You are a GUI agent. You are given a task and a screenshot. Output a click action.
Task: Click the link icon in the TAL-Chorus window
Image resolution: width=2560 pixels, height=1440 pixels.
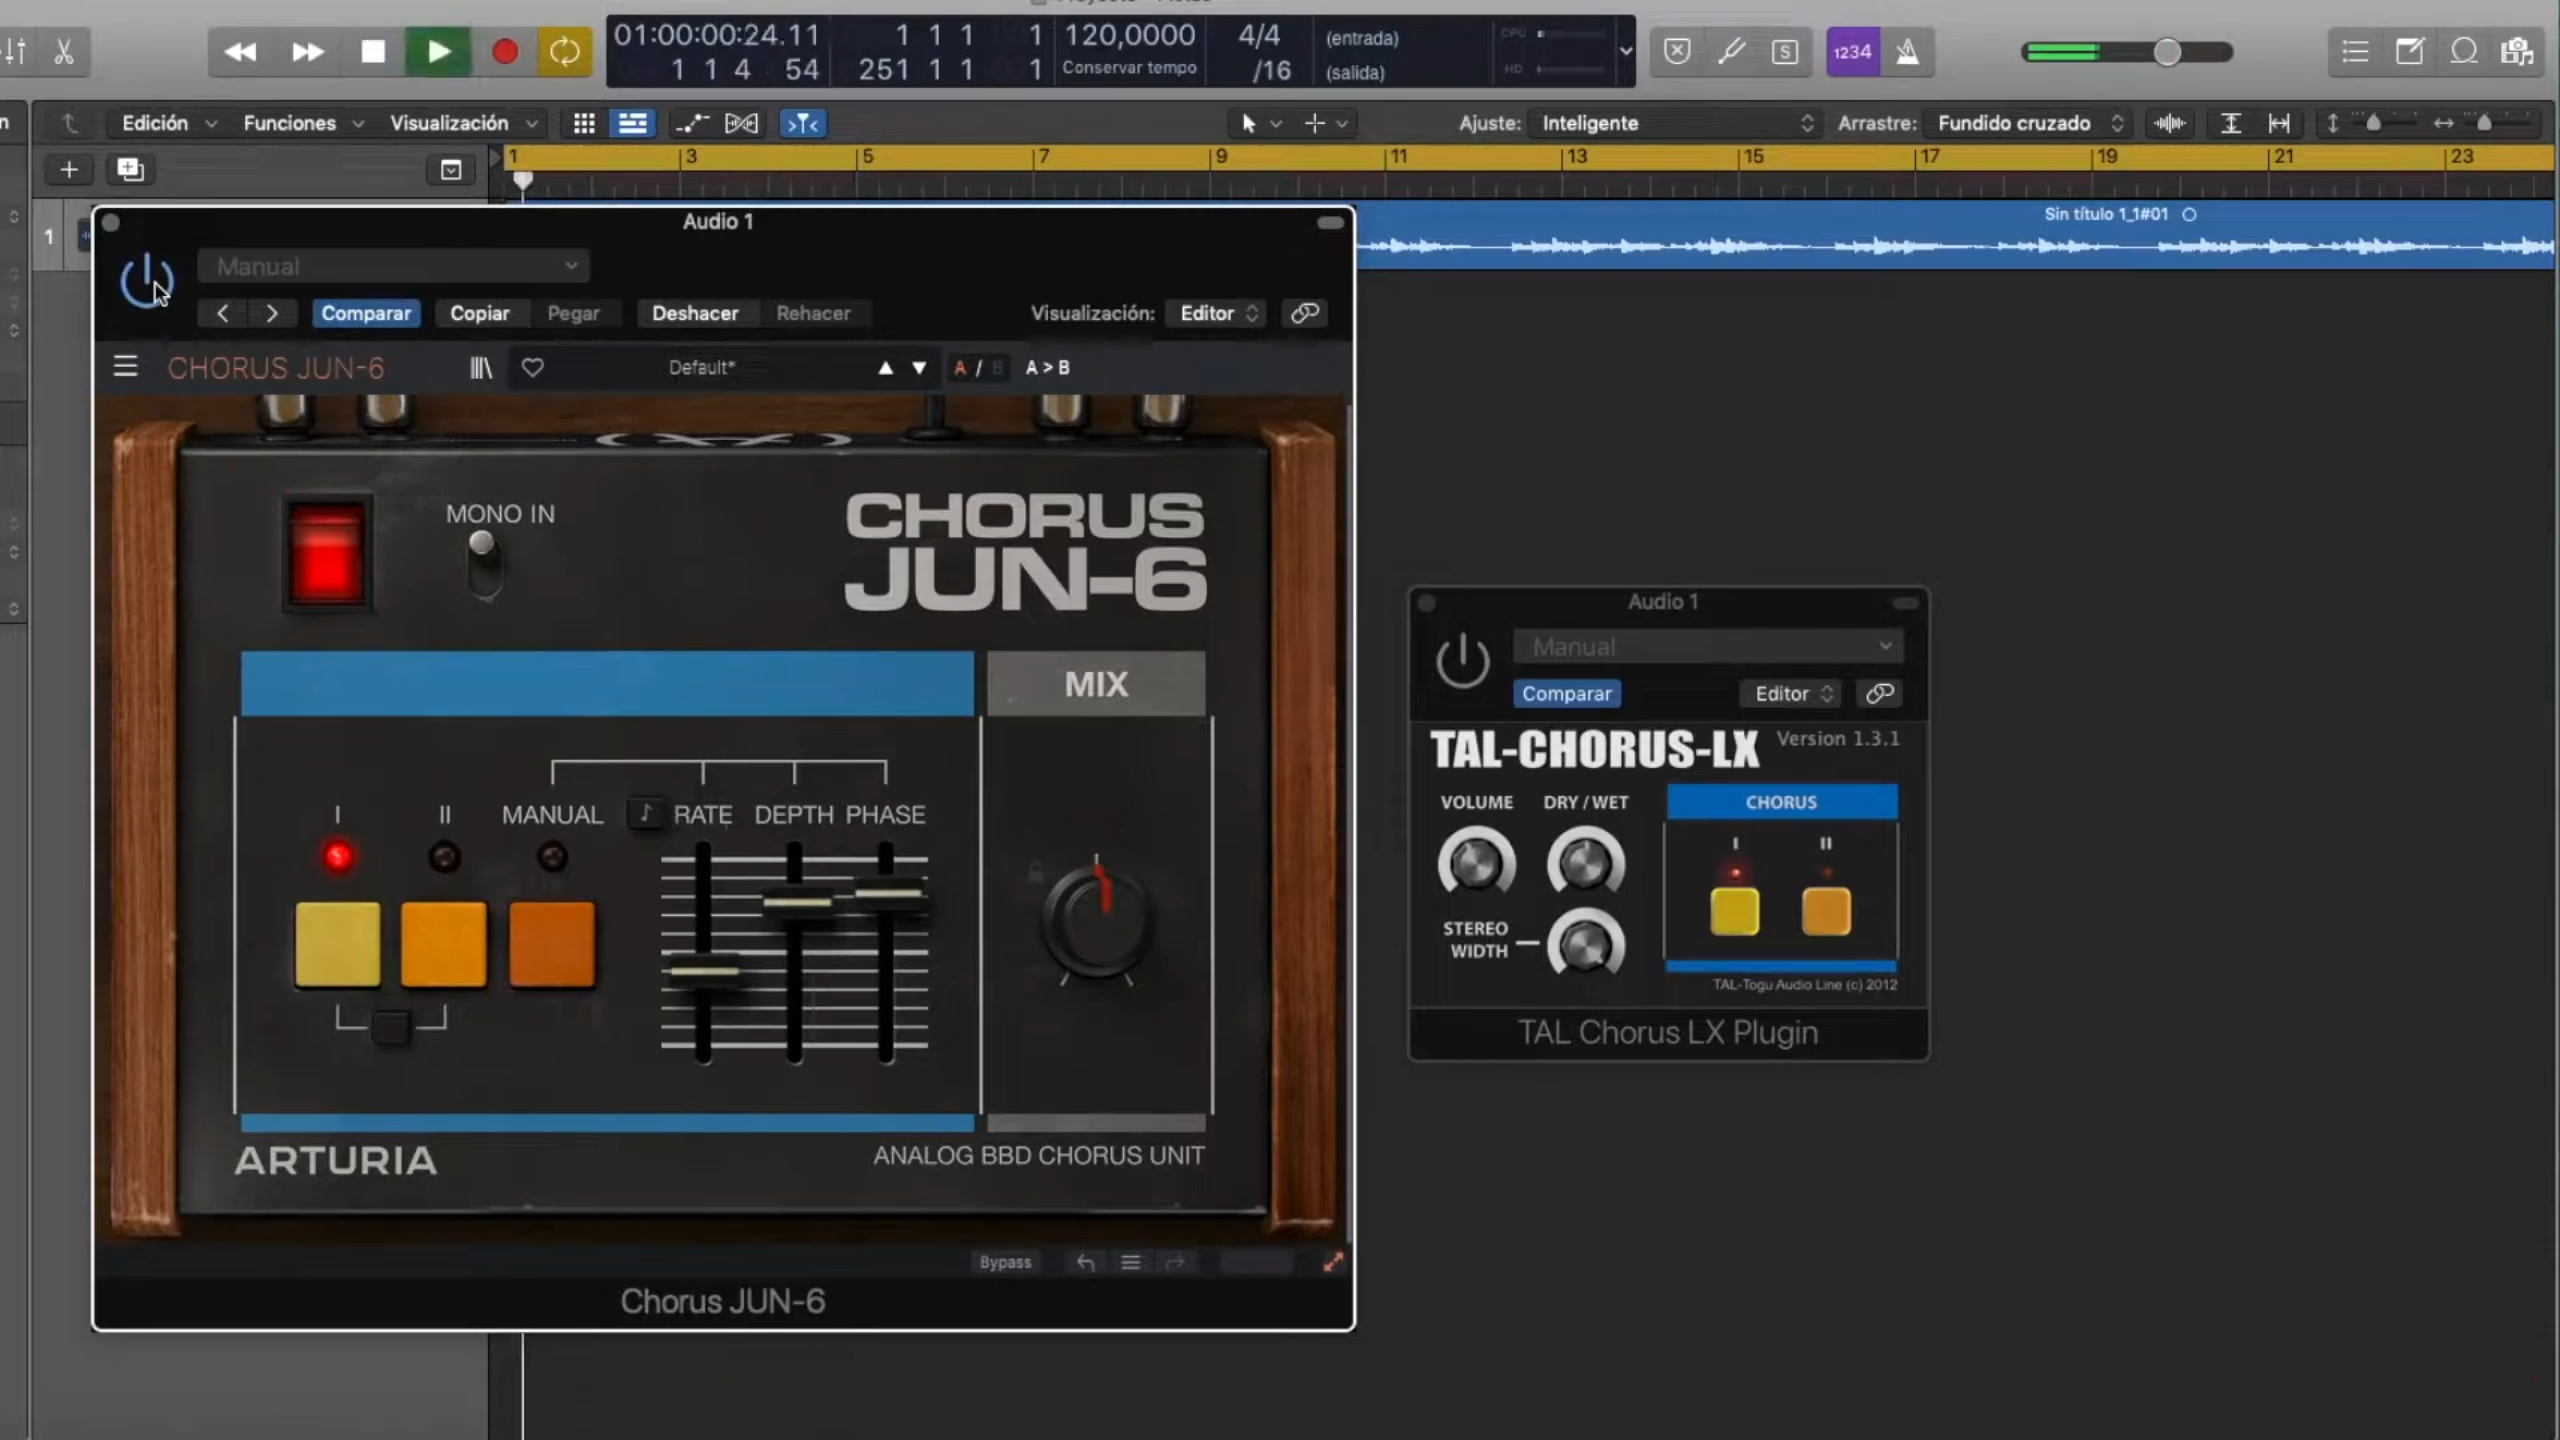click(1879, 693)
